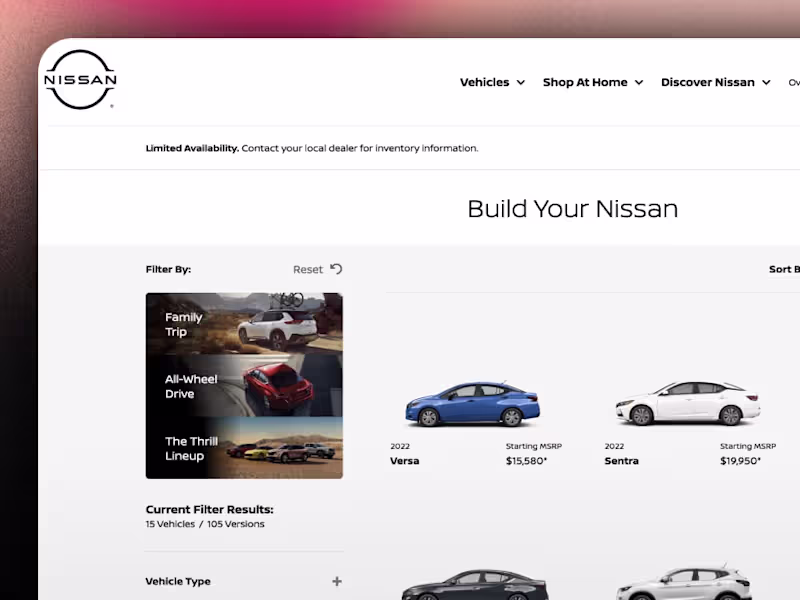Select the All-Wheel Drive filter tile
The image size is (800, 600).
244,386
